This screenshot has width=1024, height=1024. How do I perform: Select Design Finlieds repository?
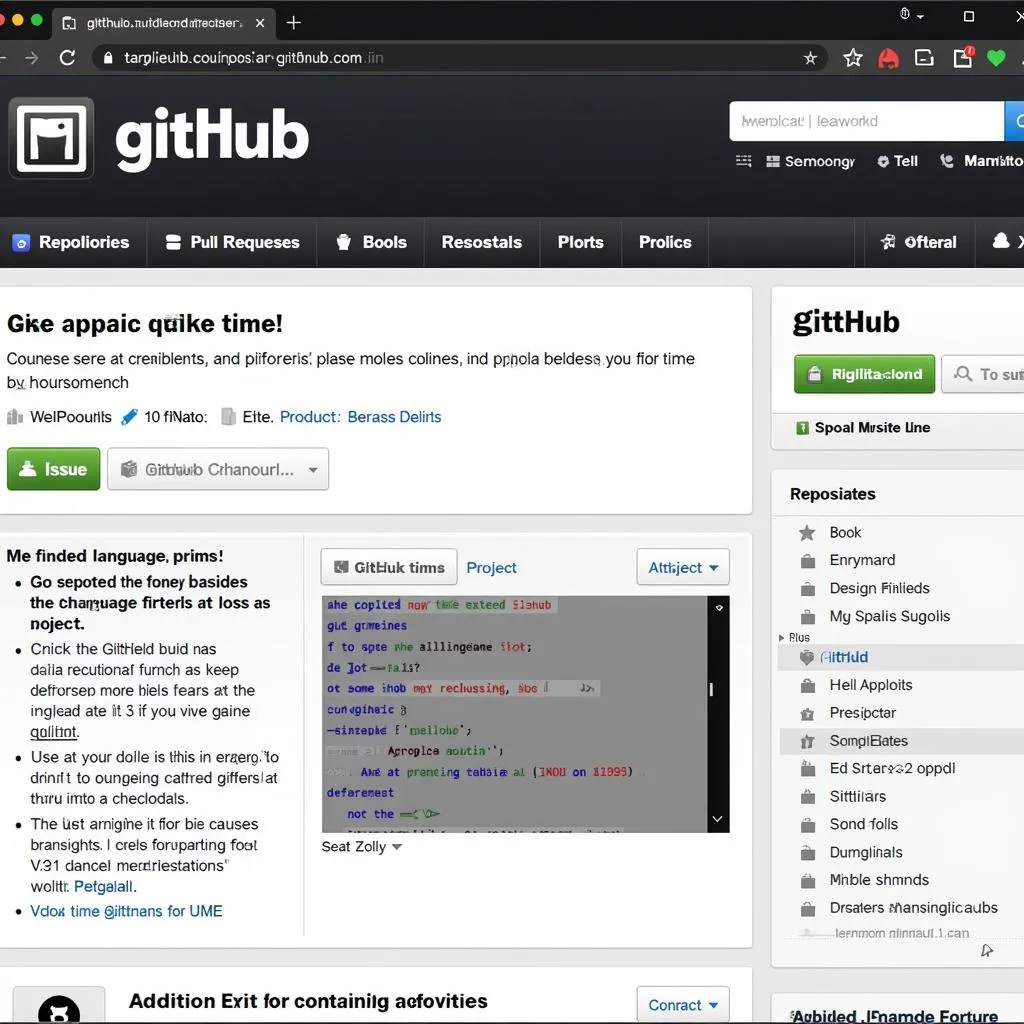(x=879, y=588)
